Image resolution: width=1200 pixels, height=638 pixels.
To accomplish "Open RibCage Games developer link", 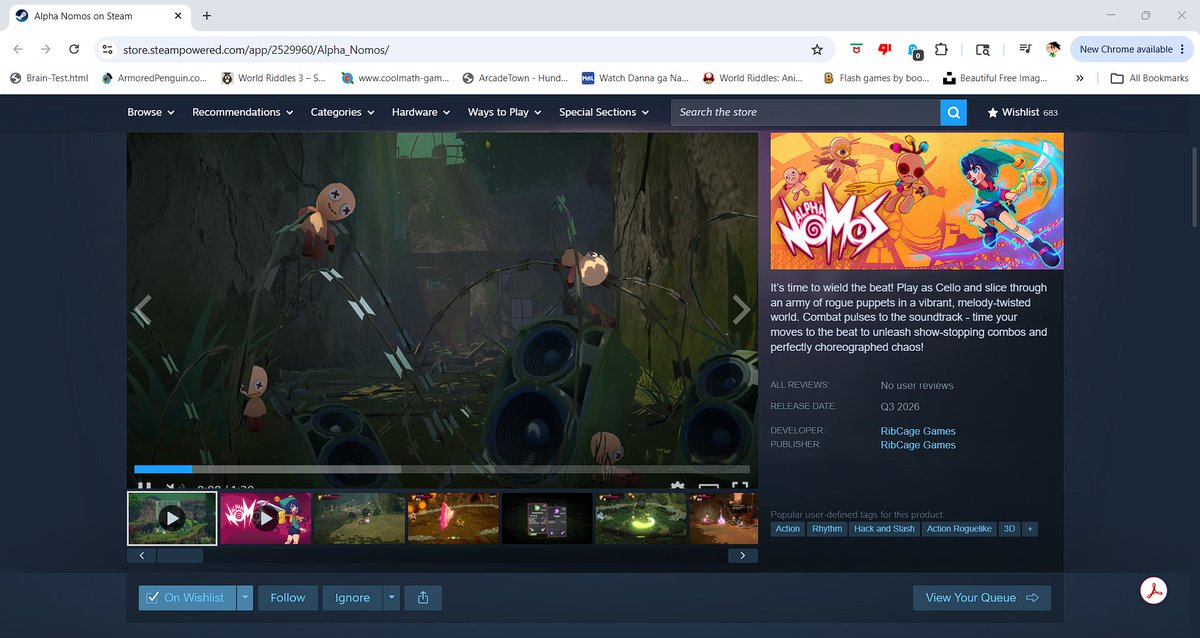I will [918, 431].
